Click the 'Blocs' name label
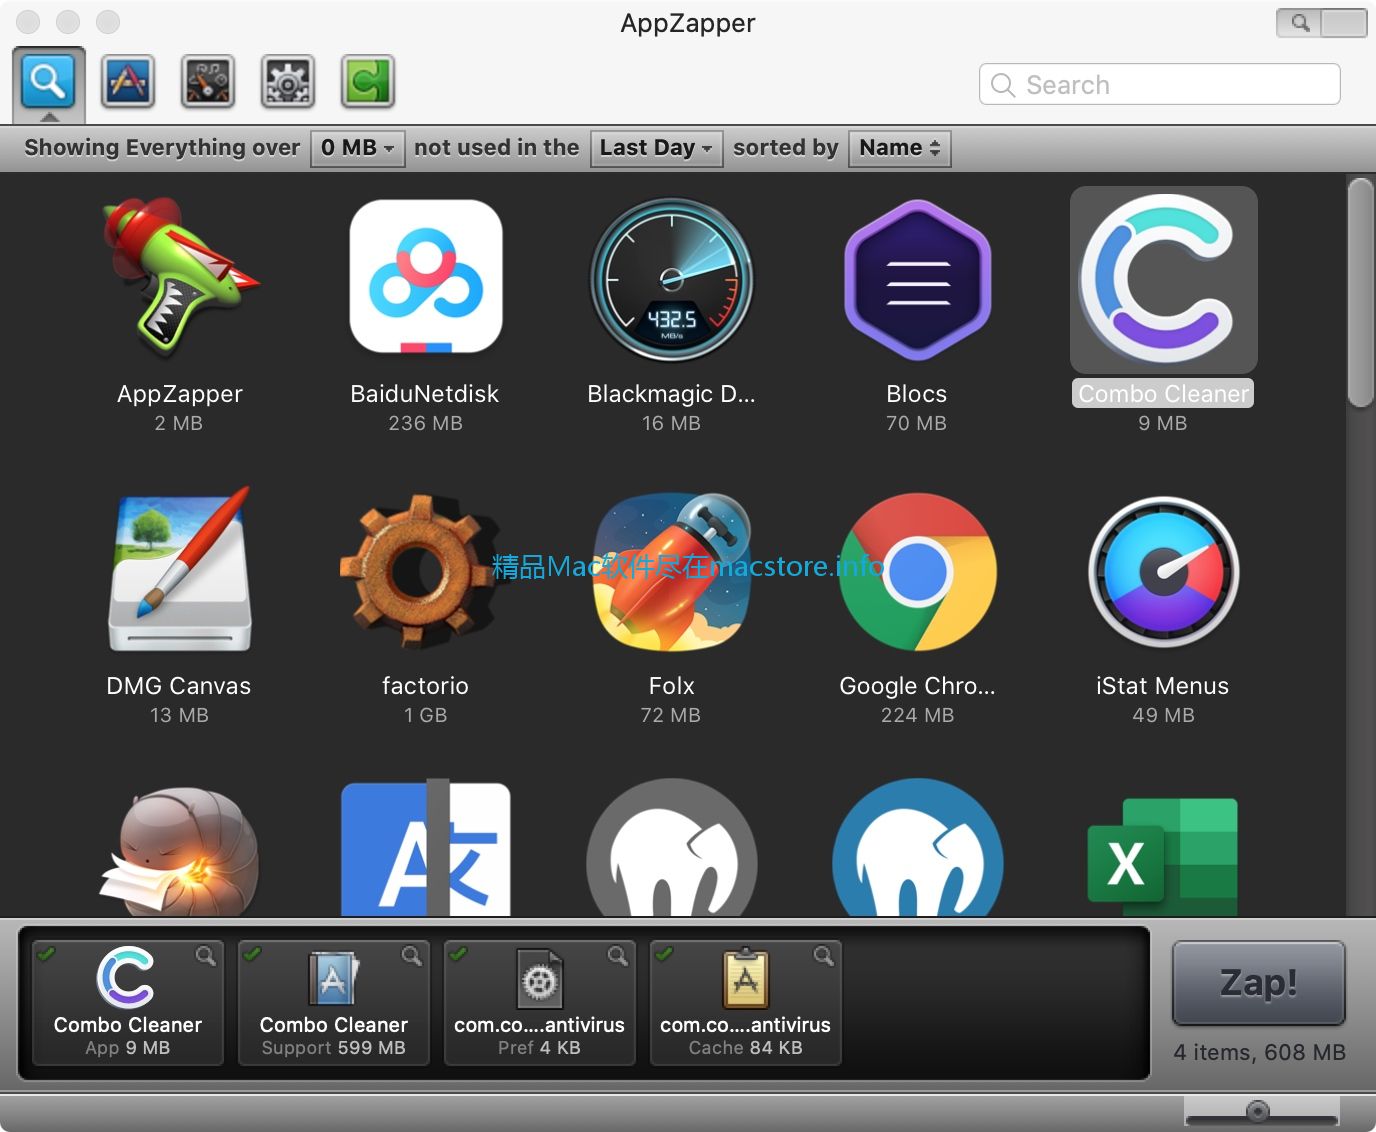 click(x=917, y=394)
